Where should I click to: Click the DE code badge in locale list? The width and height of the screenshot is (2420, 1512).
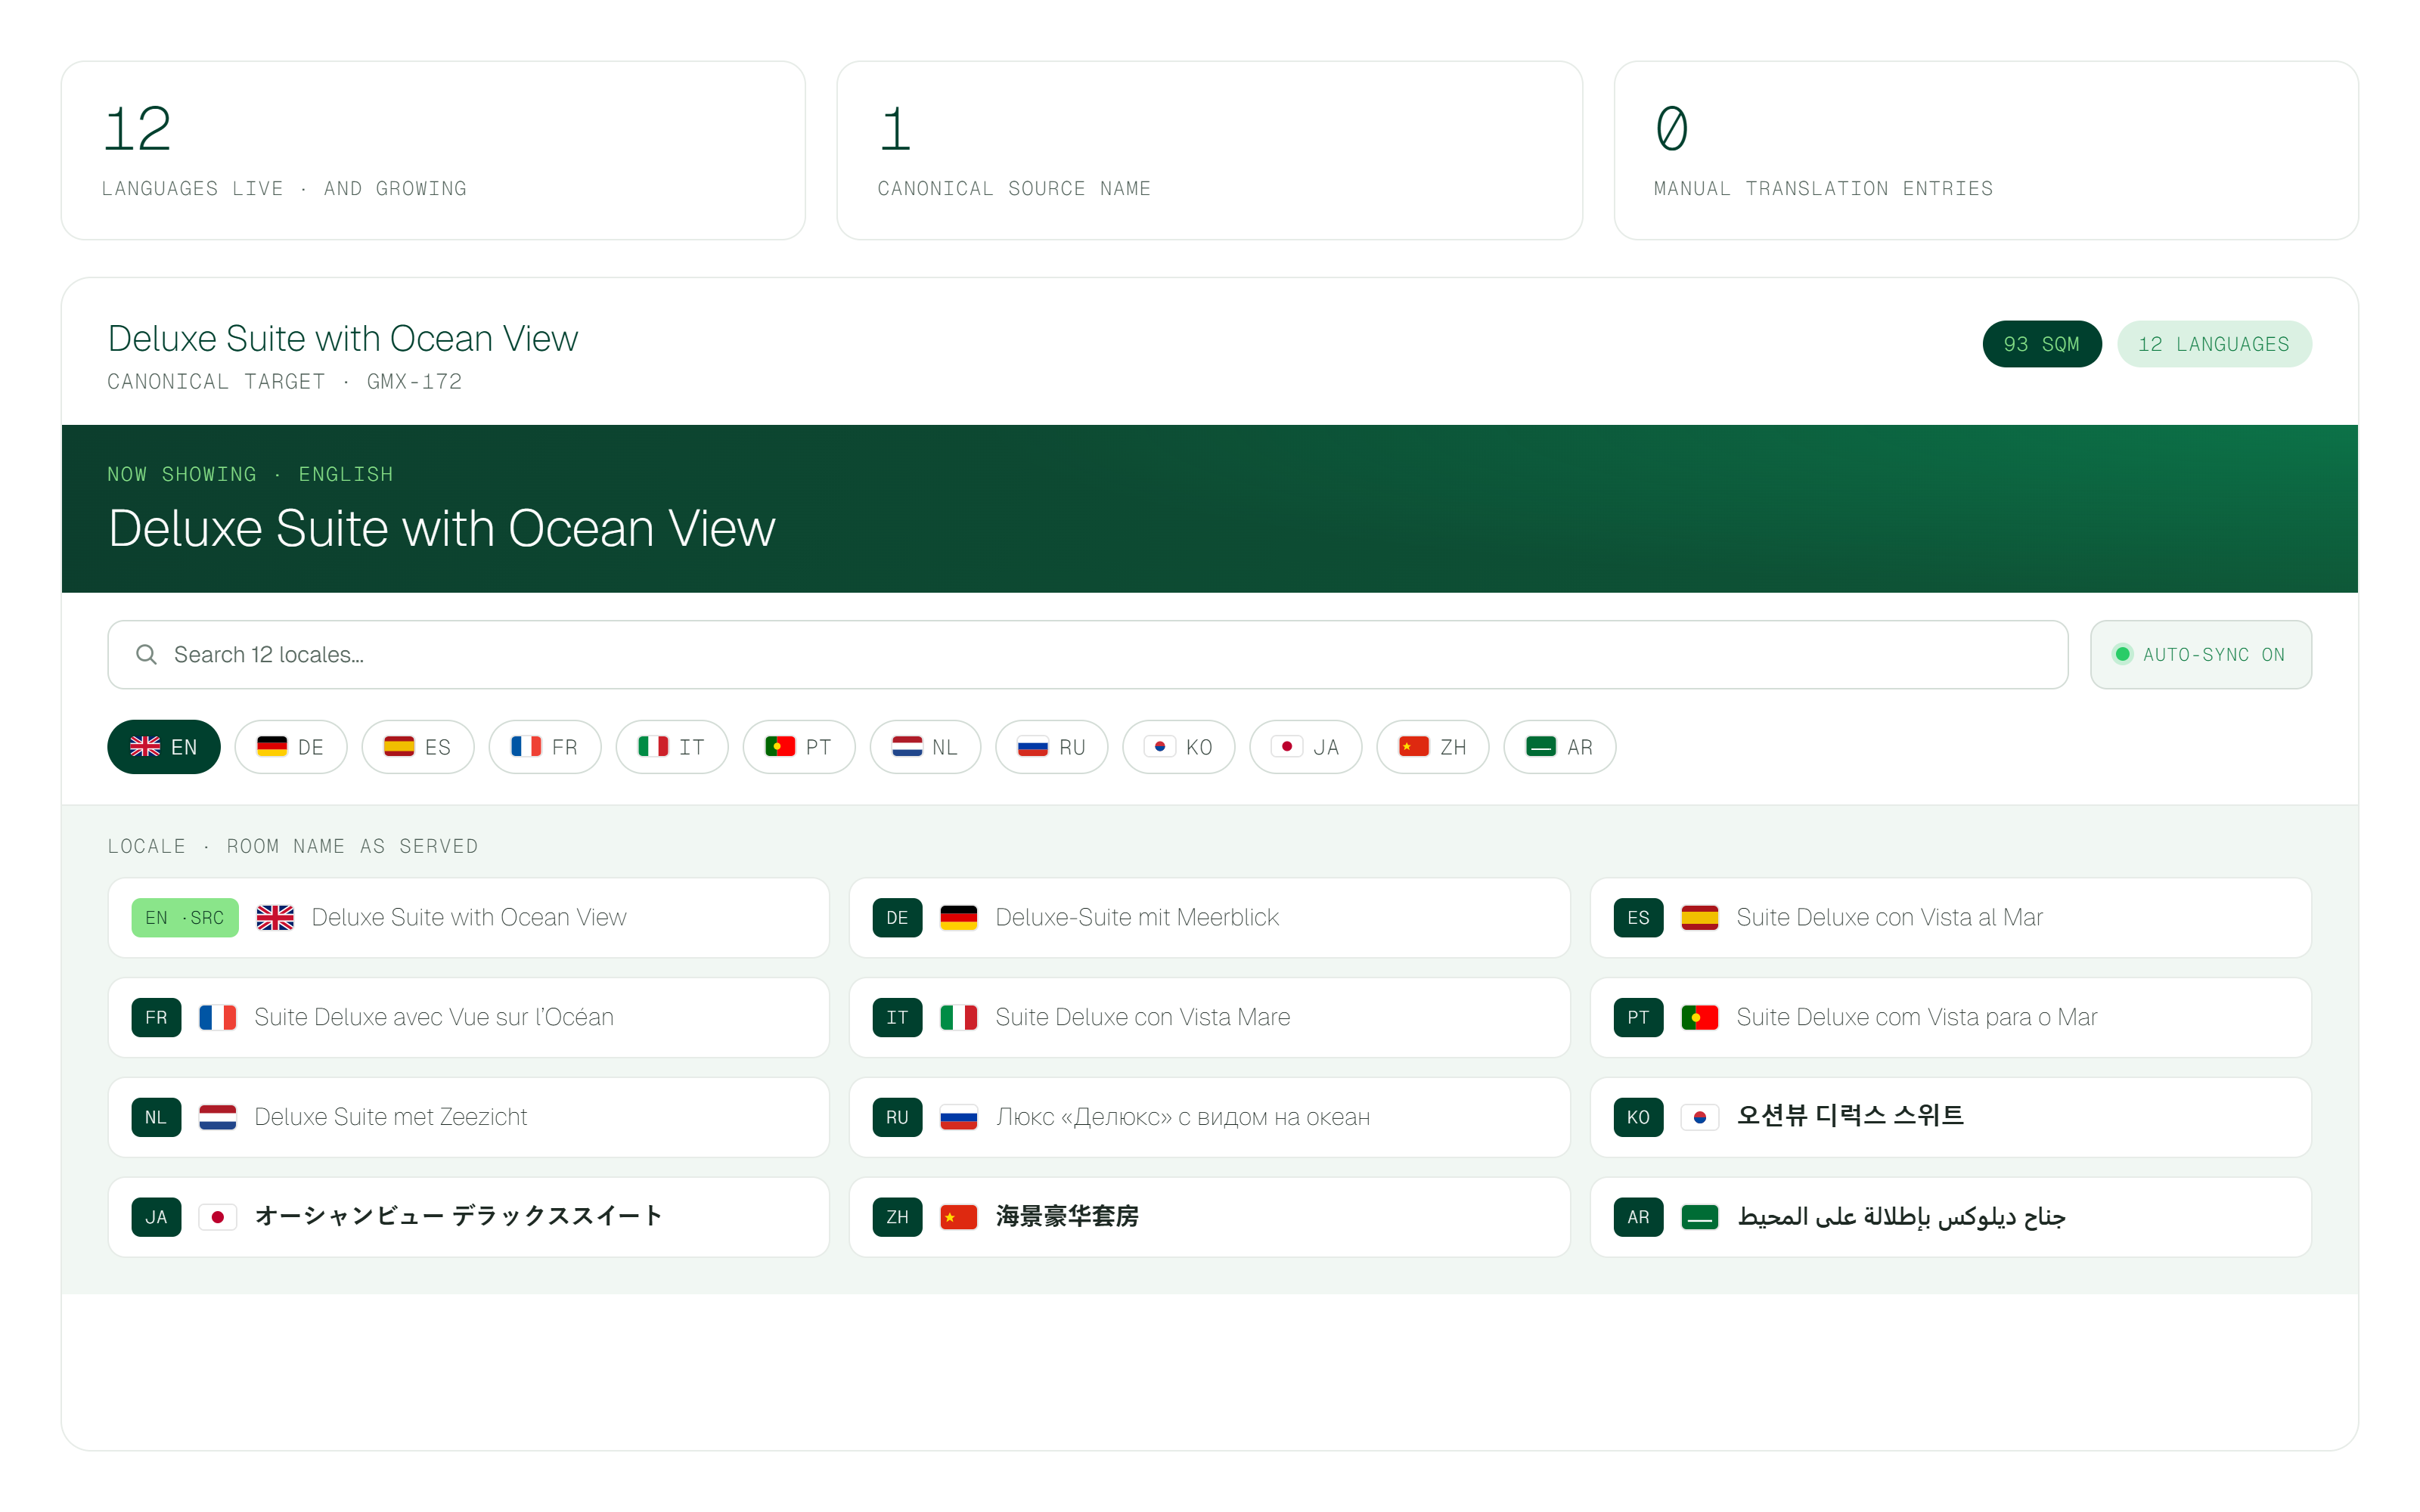[x=898, y=918]
